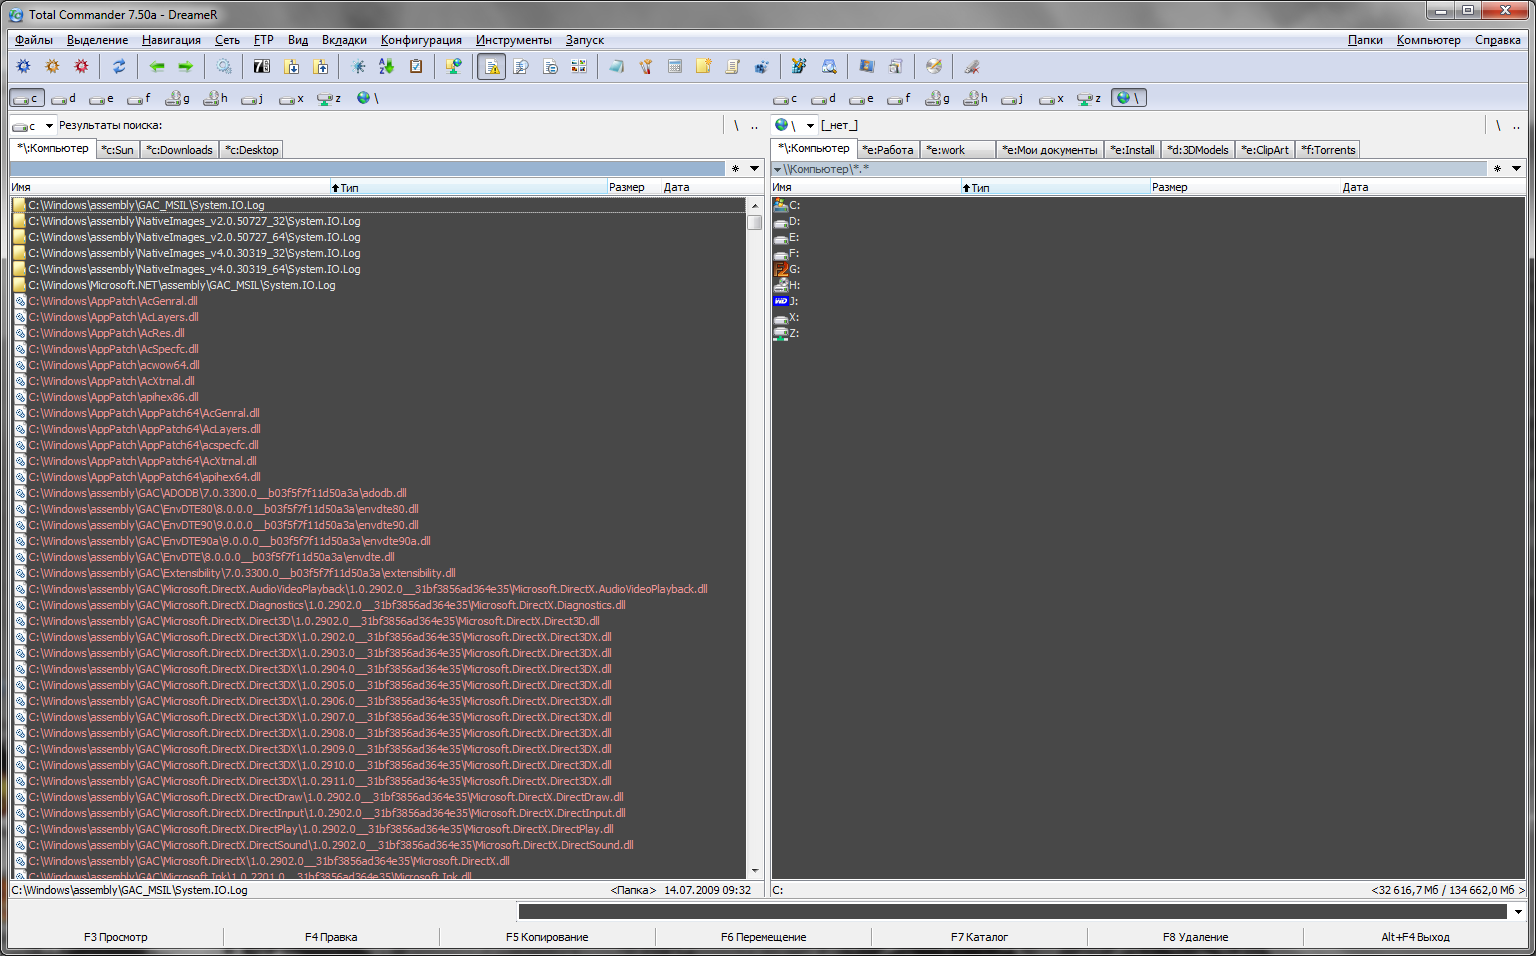The image size is (1536, 956).
Task: Click into the command line input field
Action: click(x=1013, y=911)
